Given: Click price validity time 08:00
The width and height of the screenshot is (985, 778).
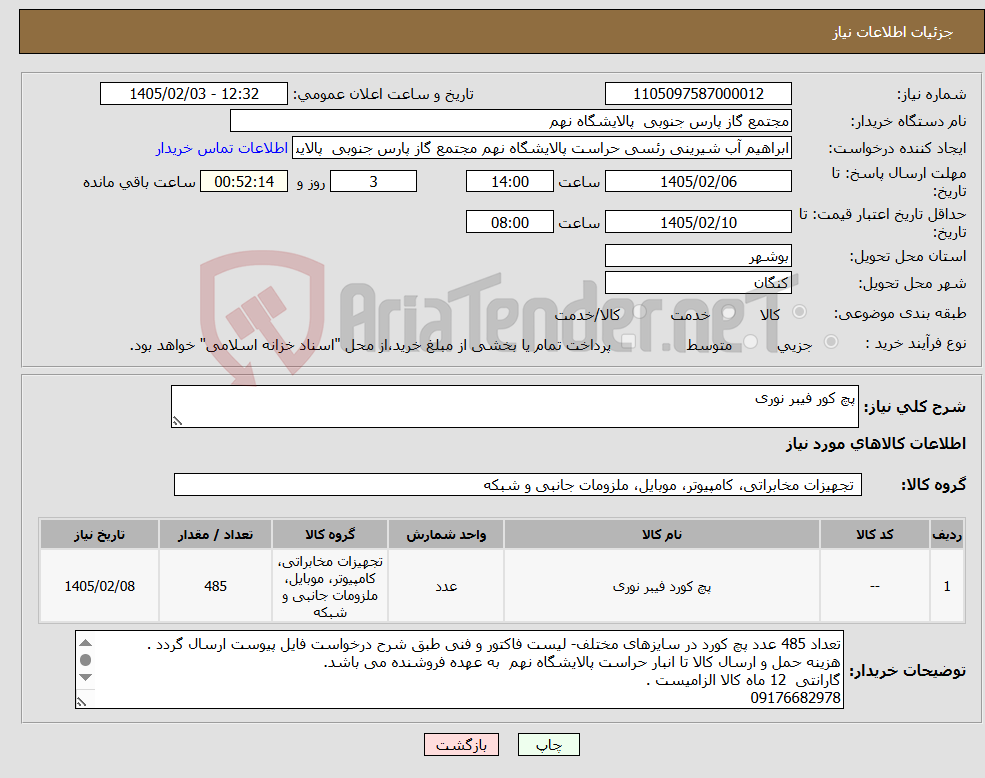Looking at the screenshot, I should (509, 222).
